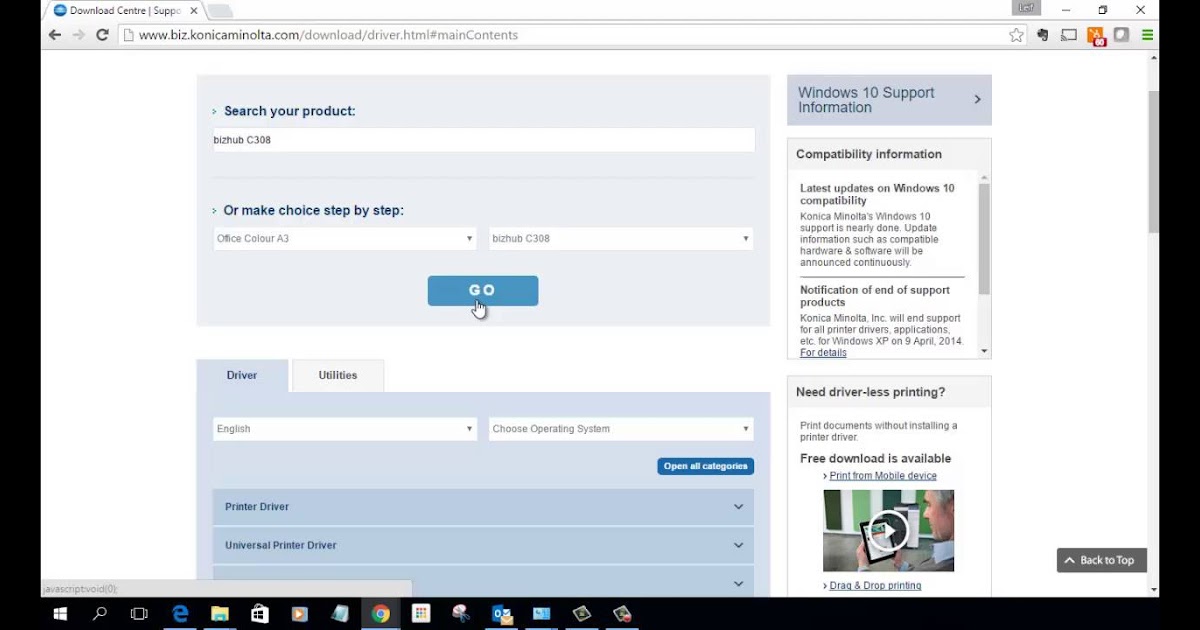Click the Universal Printer Driver row label

point(281,546)
